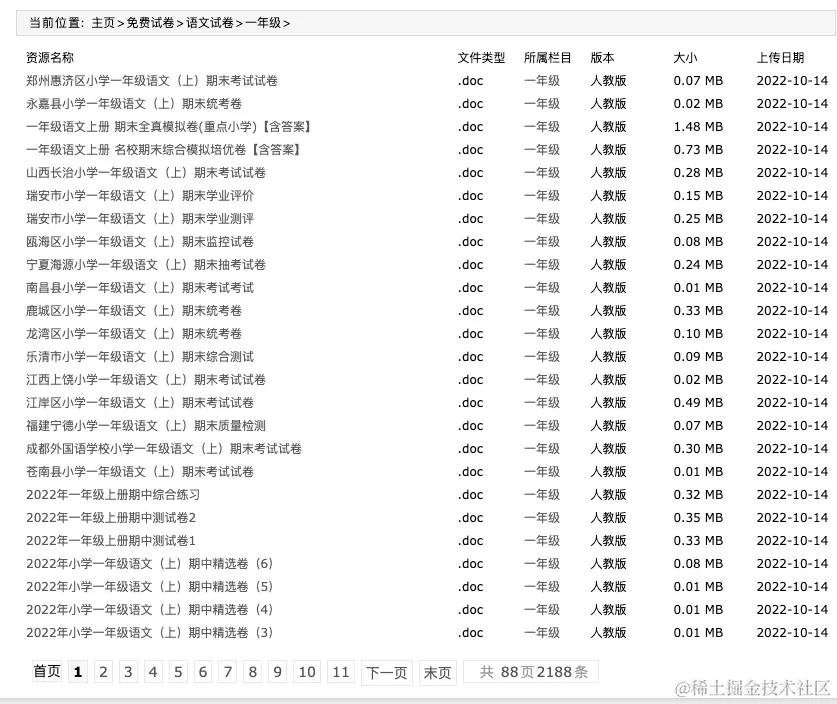
Task: Click 人教版 cell in 永嘉县 row
Action: (x=609, y=104)
